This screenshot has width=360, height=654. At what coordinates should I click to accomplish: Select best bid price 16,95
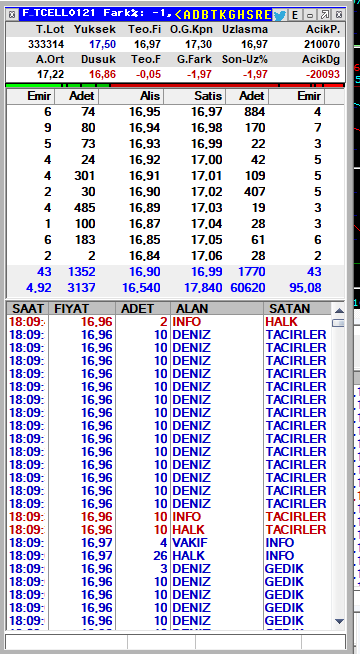(145, 112)
